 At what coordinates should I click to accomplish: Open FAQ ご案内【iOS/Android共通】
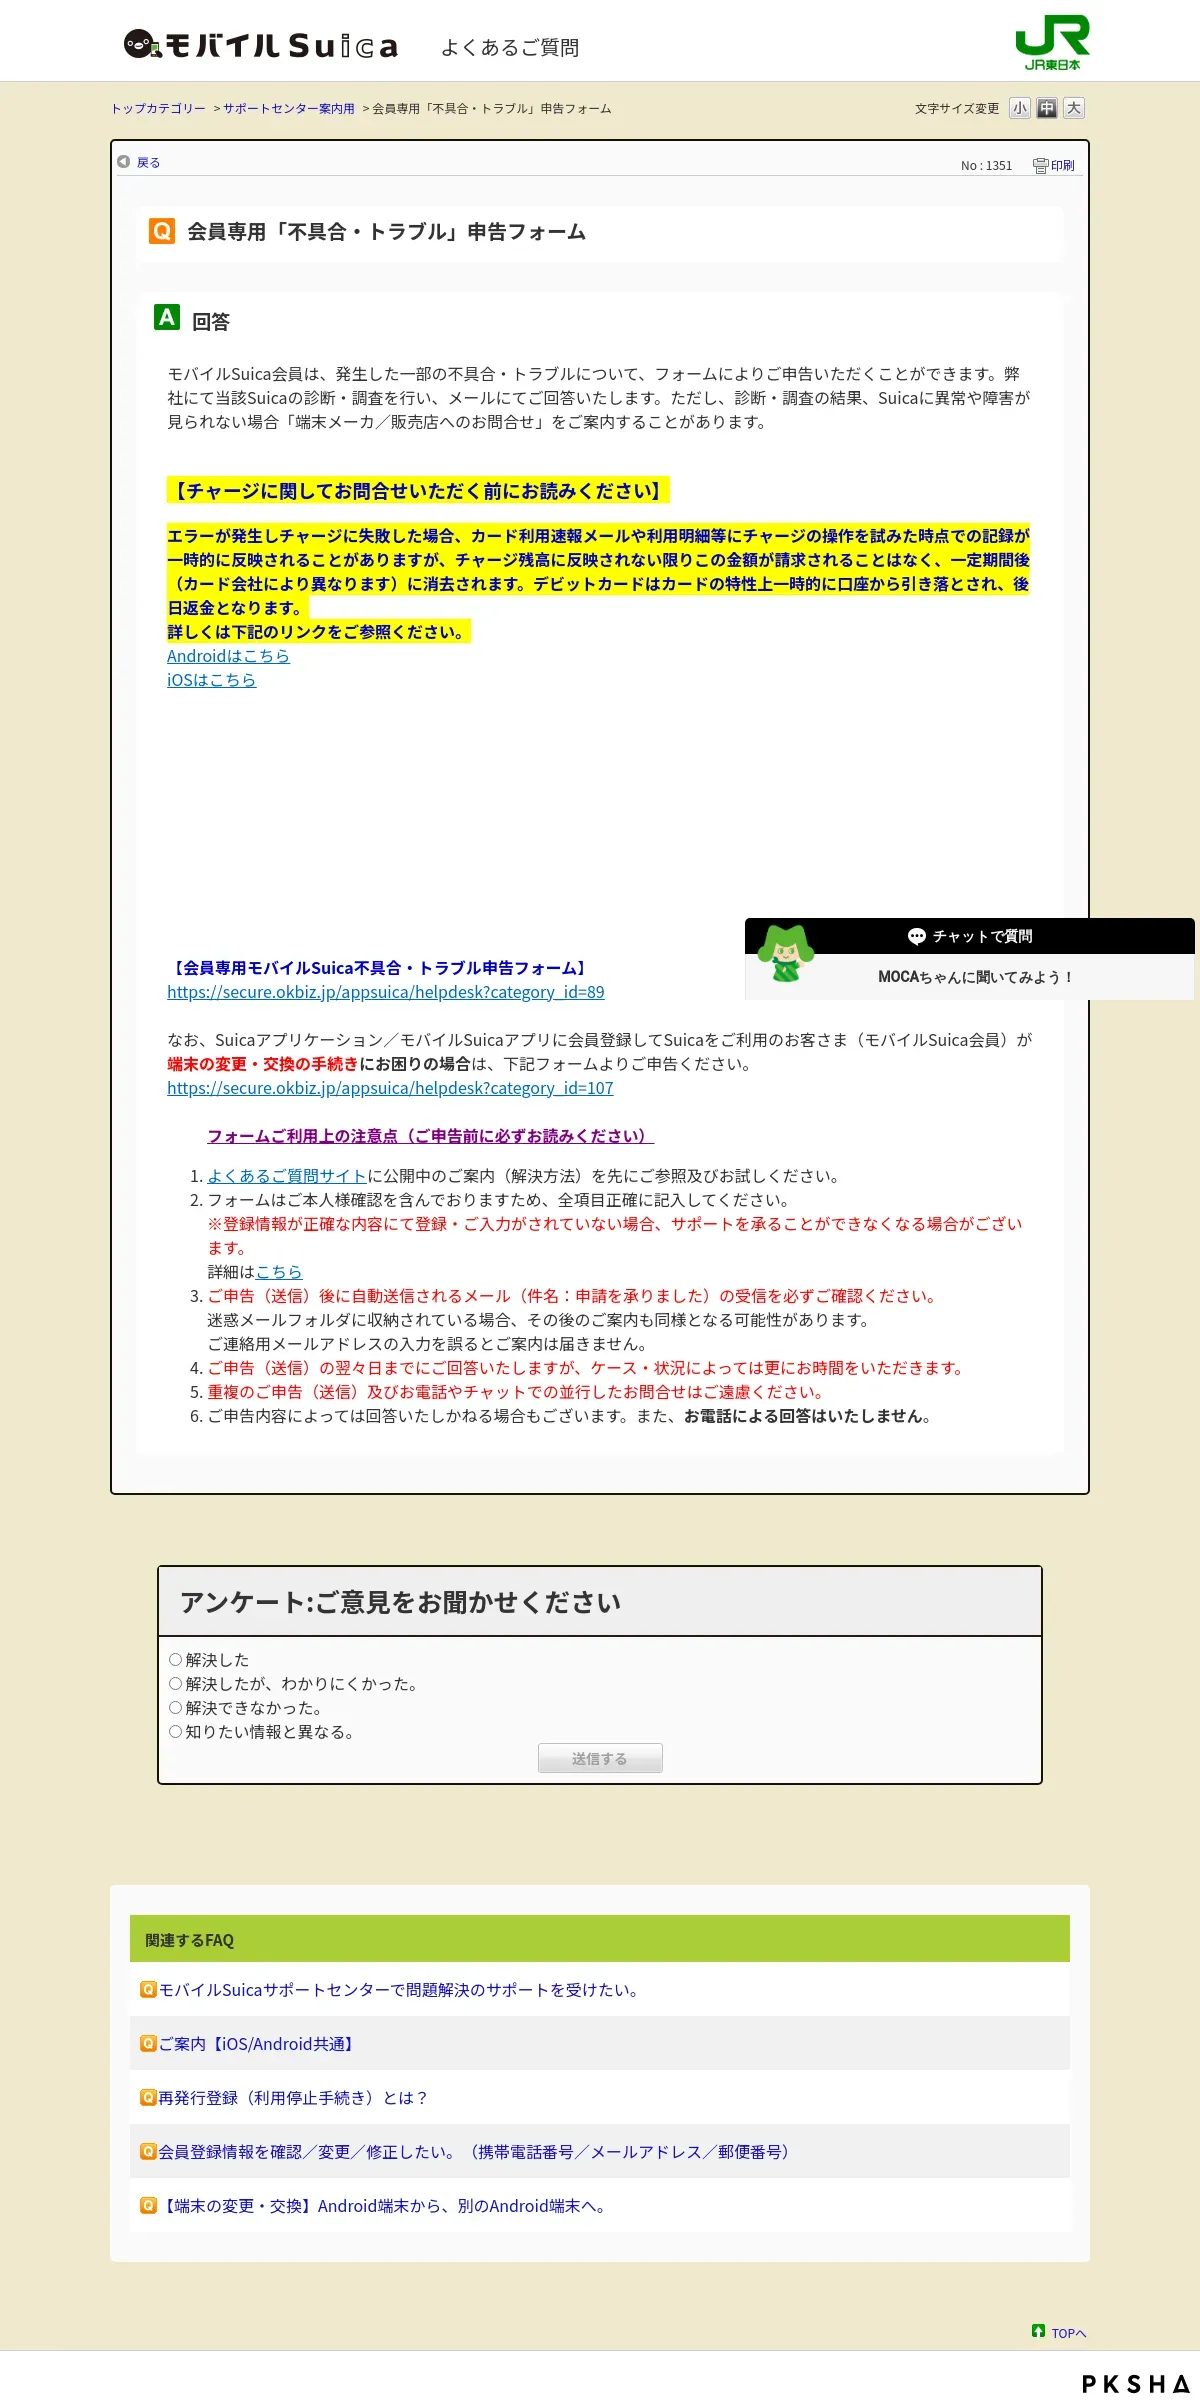(x=258, y=2044)
